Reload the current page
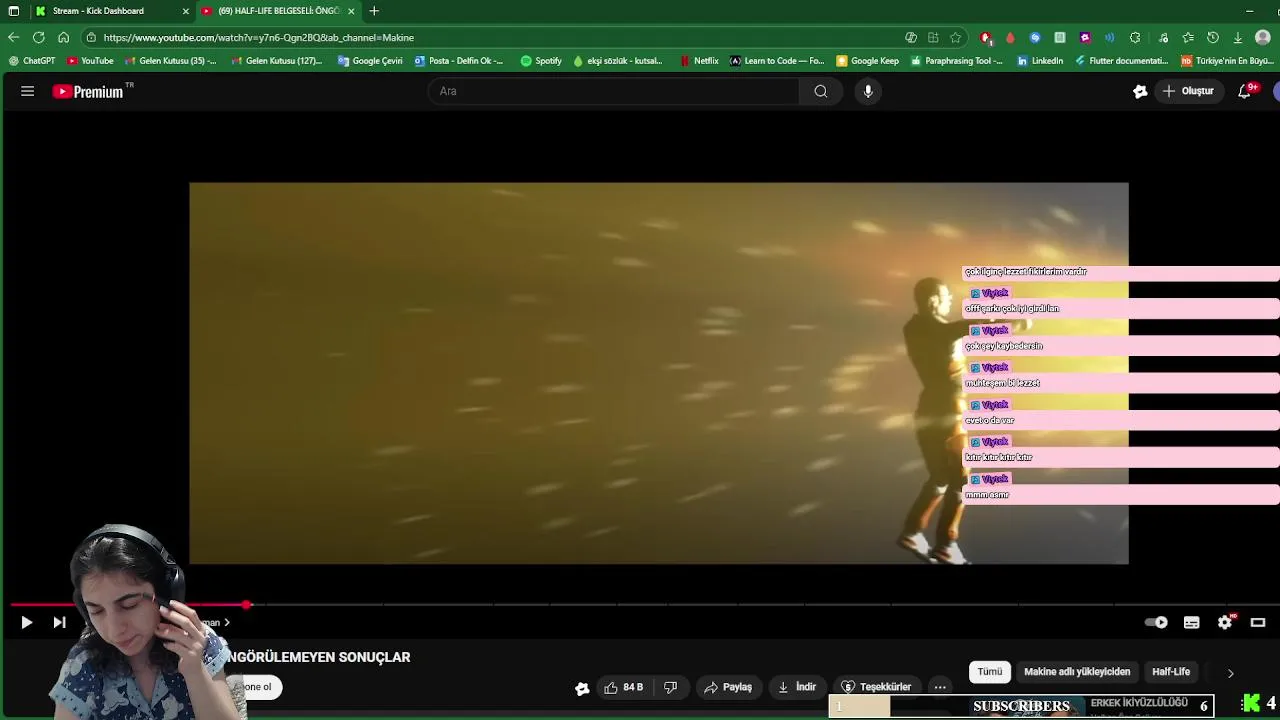This screenshot has height=720, width=1280. (38, 37)
